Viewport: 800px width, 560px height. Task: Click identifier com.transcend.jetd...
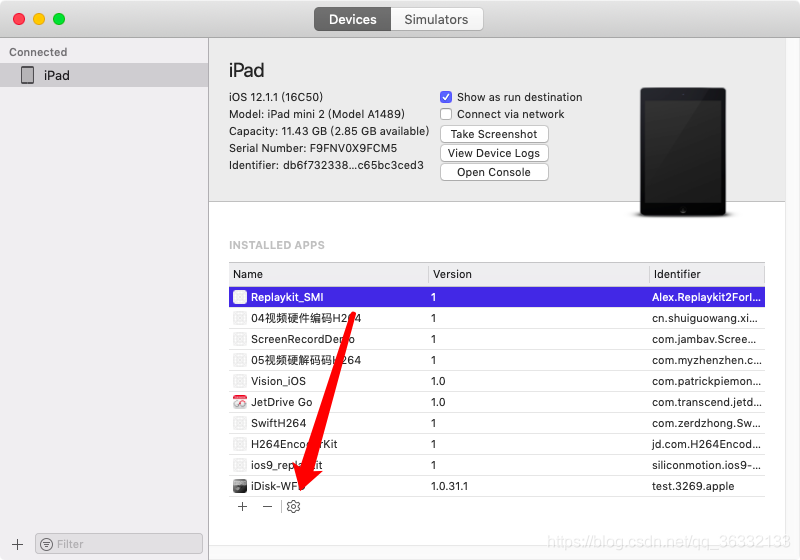(707, 402)
